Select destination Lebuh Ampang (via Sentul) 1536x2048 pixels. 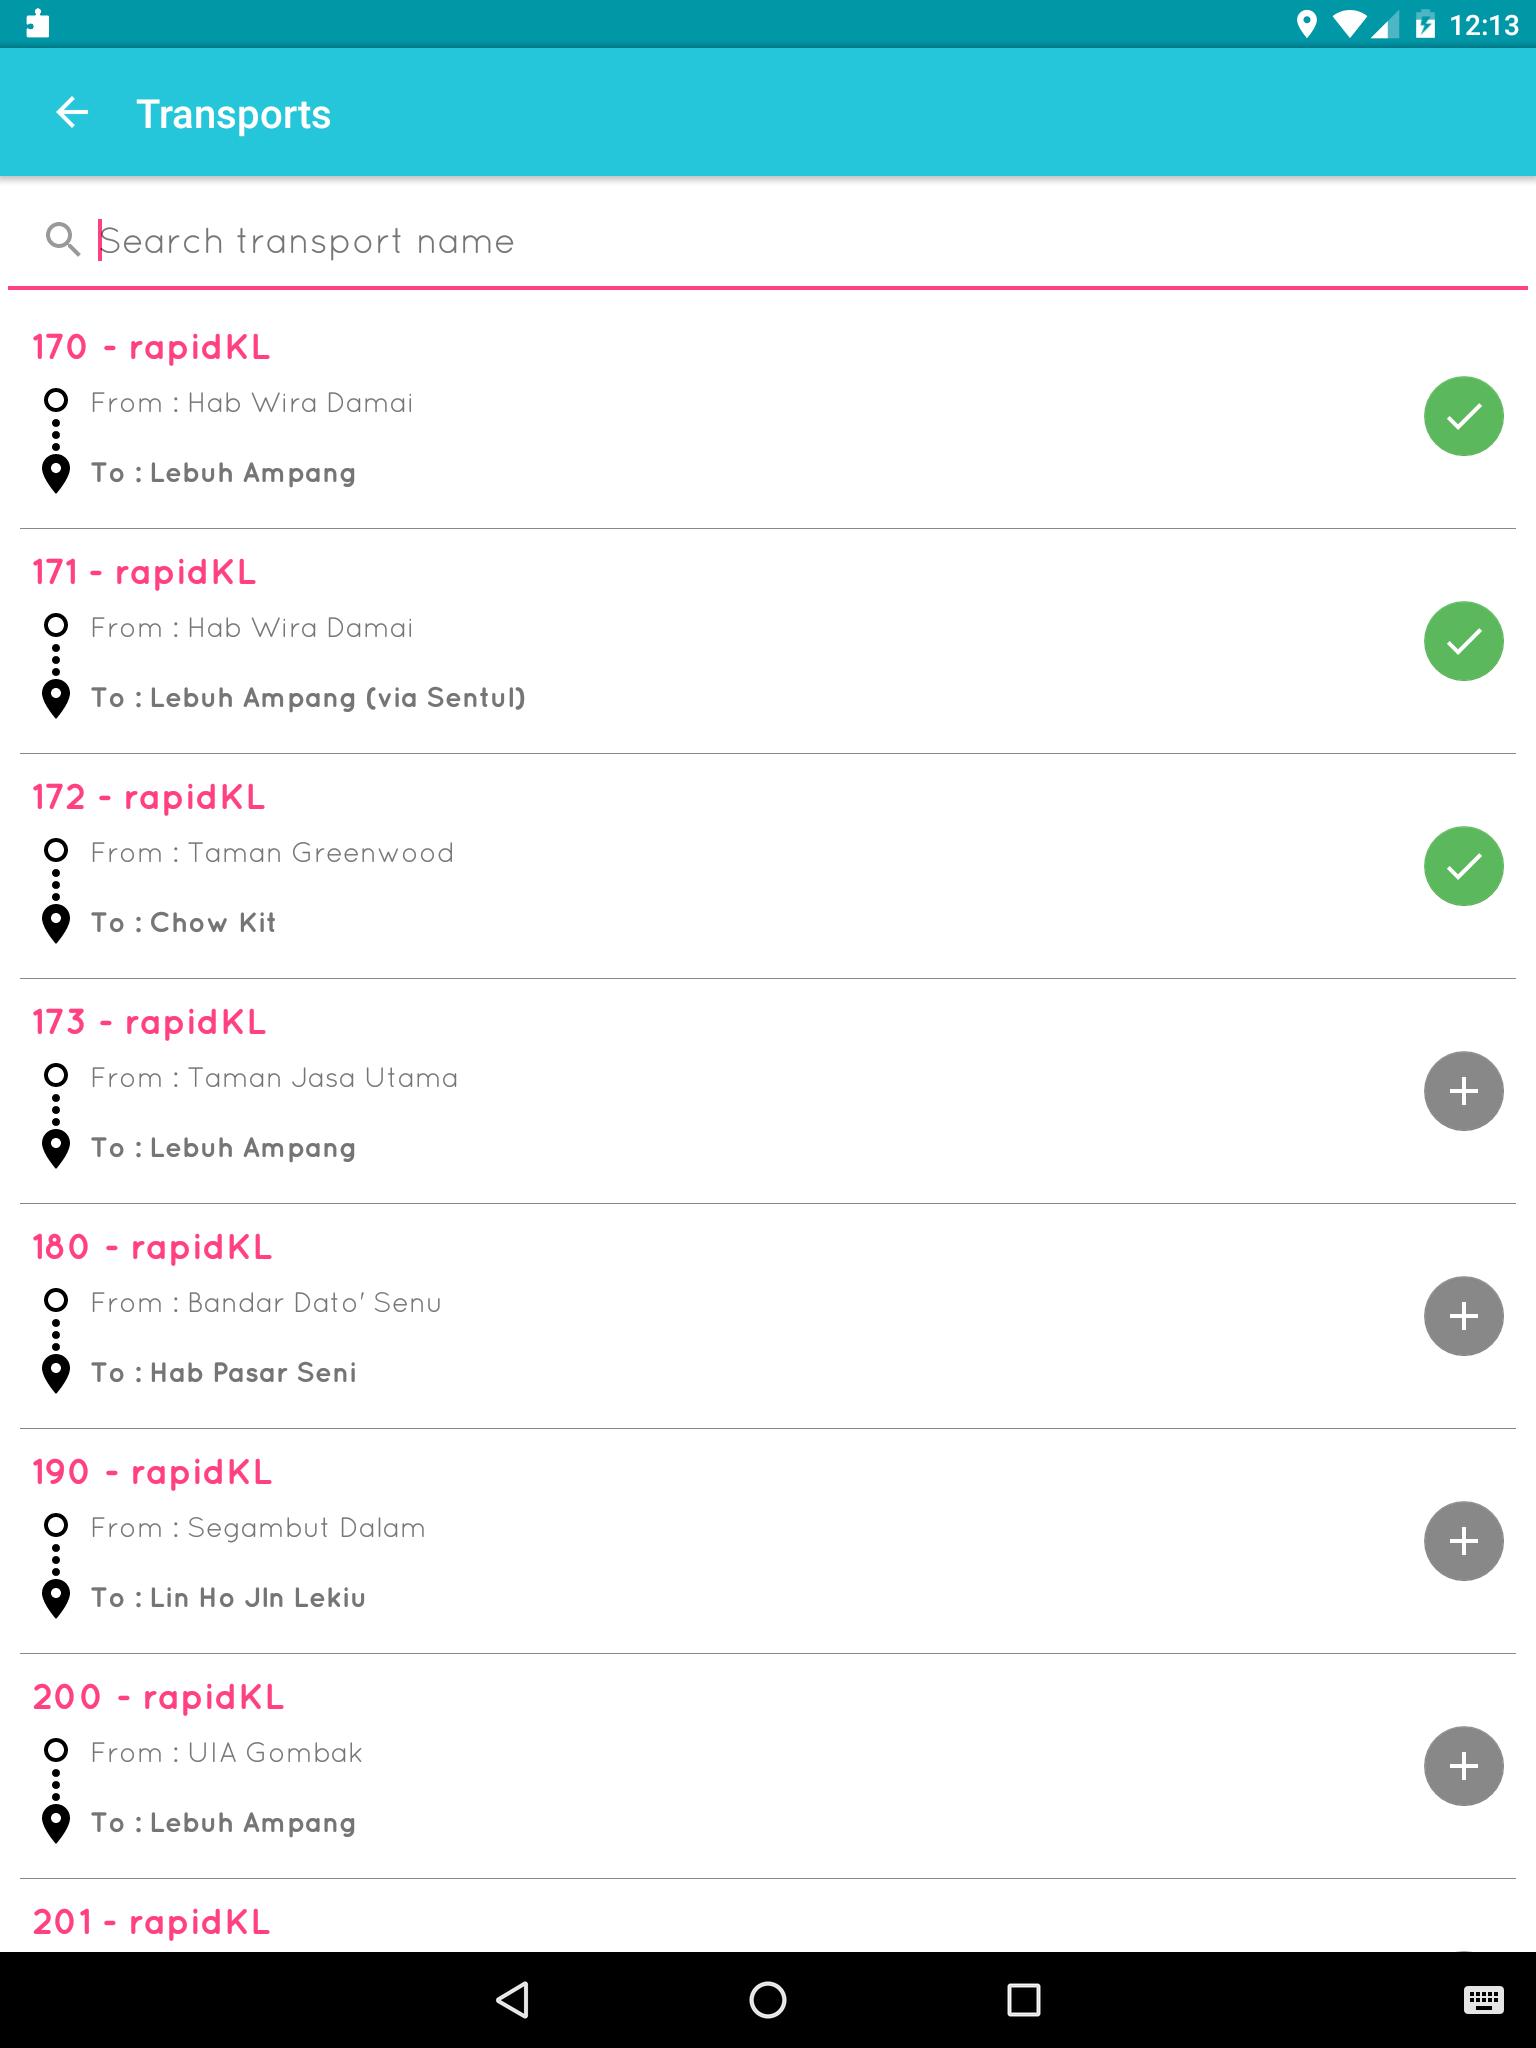coord(308,698)
